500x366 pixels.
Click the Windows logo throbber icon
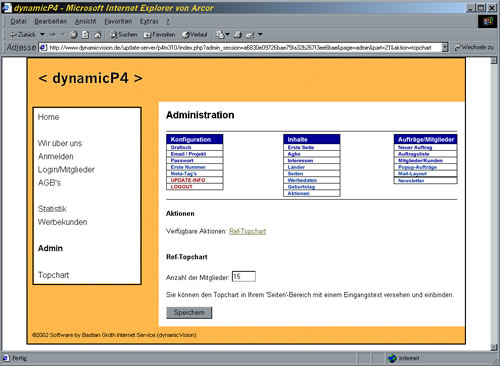487,22
